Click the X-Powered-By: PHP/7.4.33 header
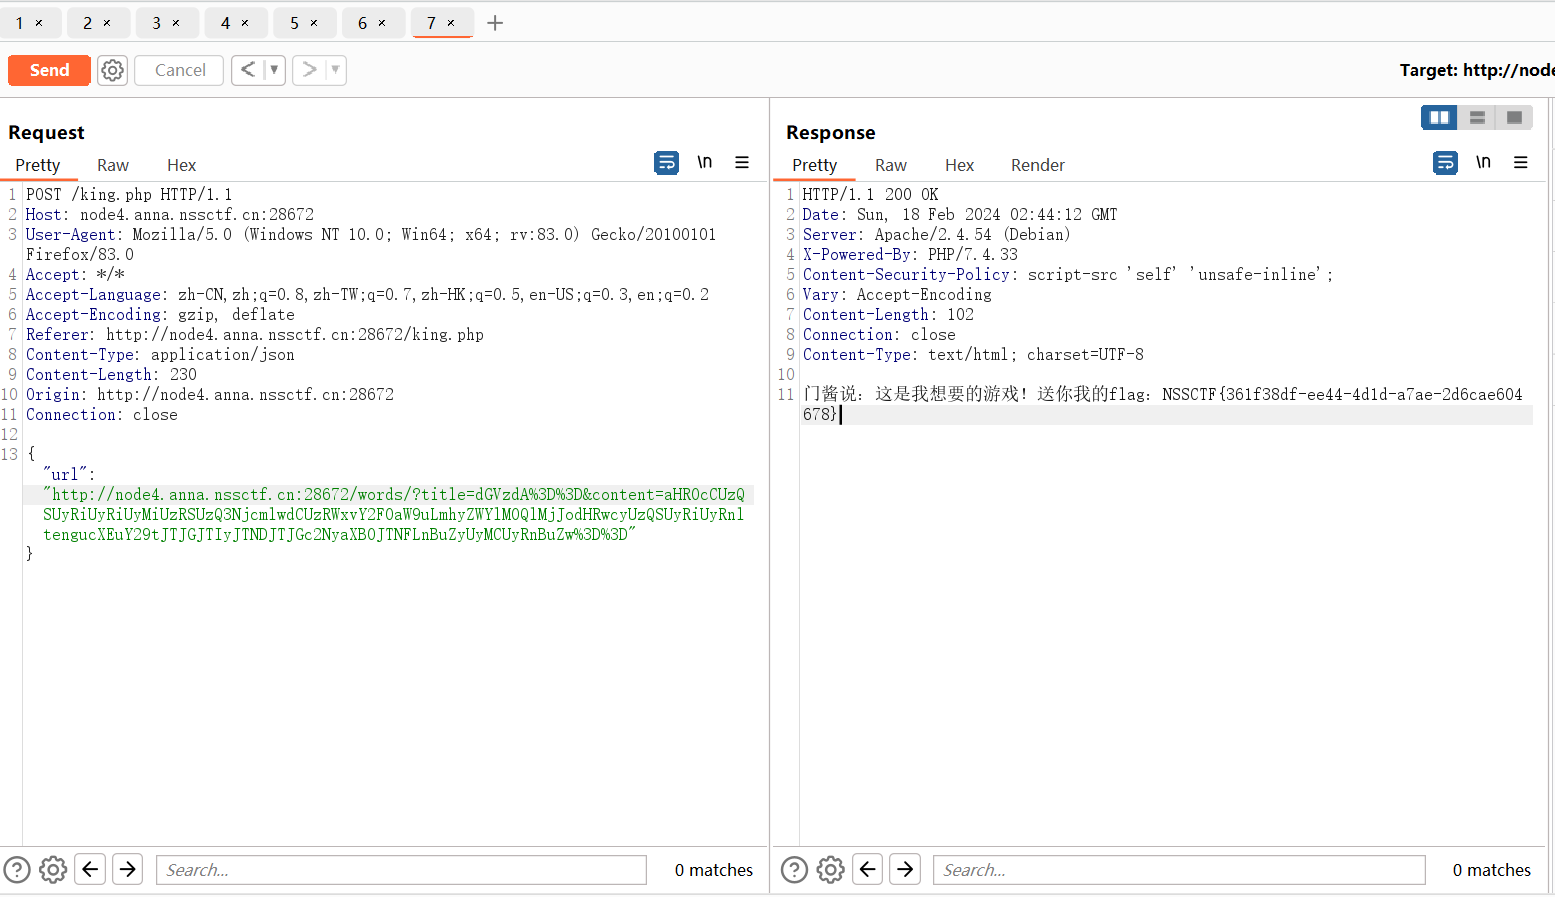This screenshot has height=897, width=1555. coord(910,254)
